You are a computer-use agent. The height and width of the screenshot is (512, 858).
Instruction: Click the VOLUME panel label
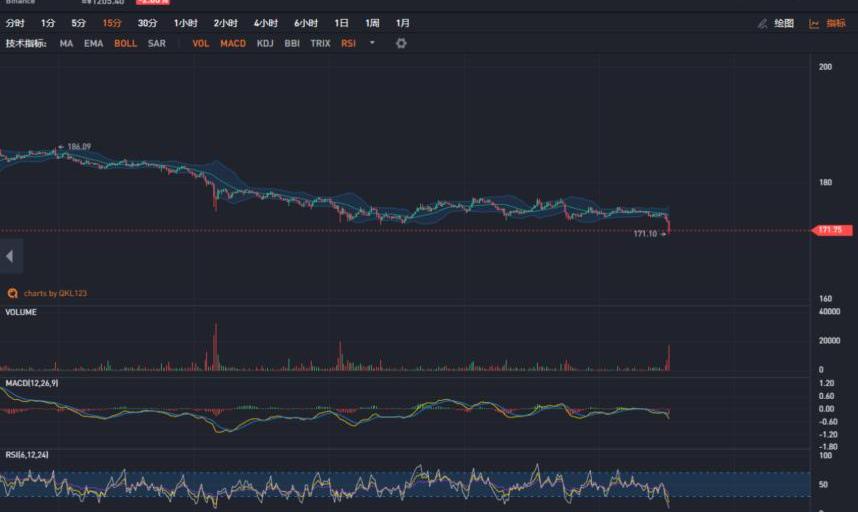(21, 312)
